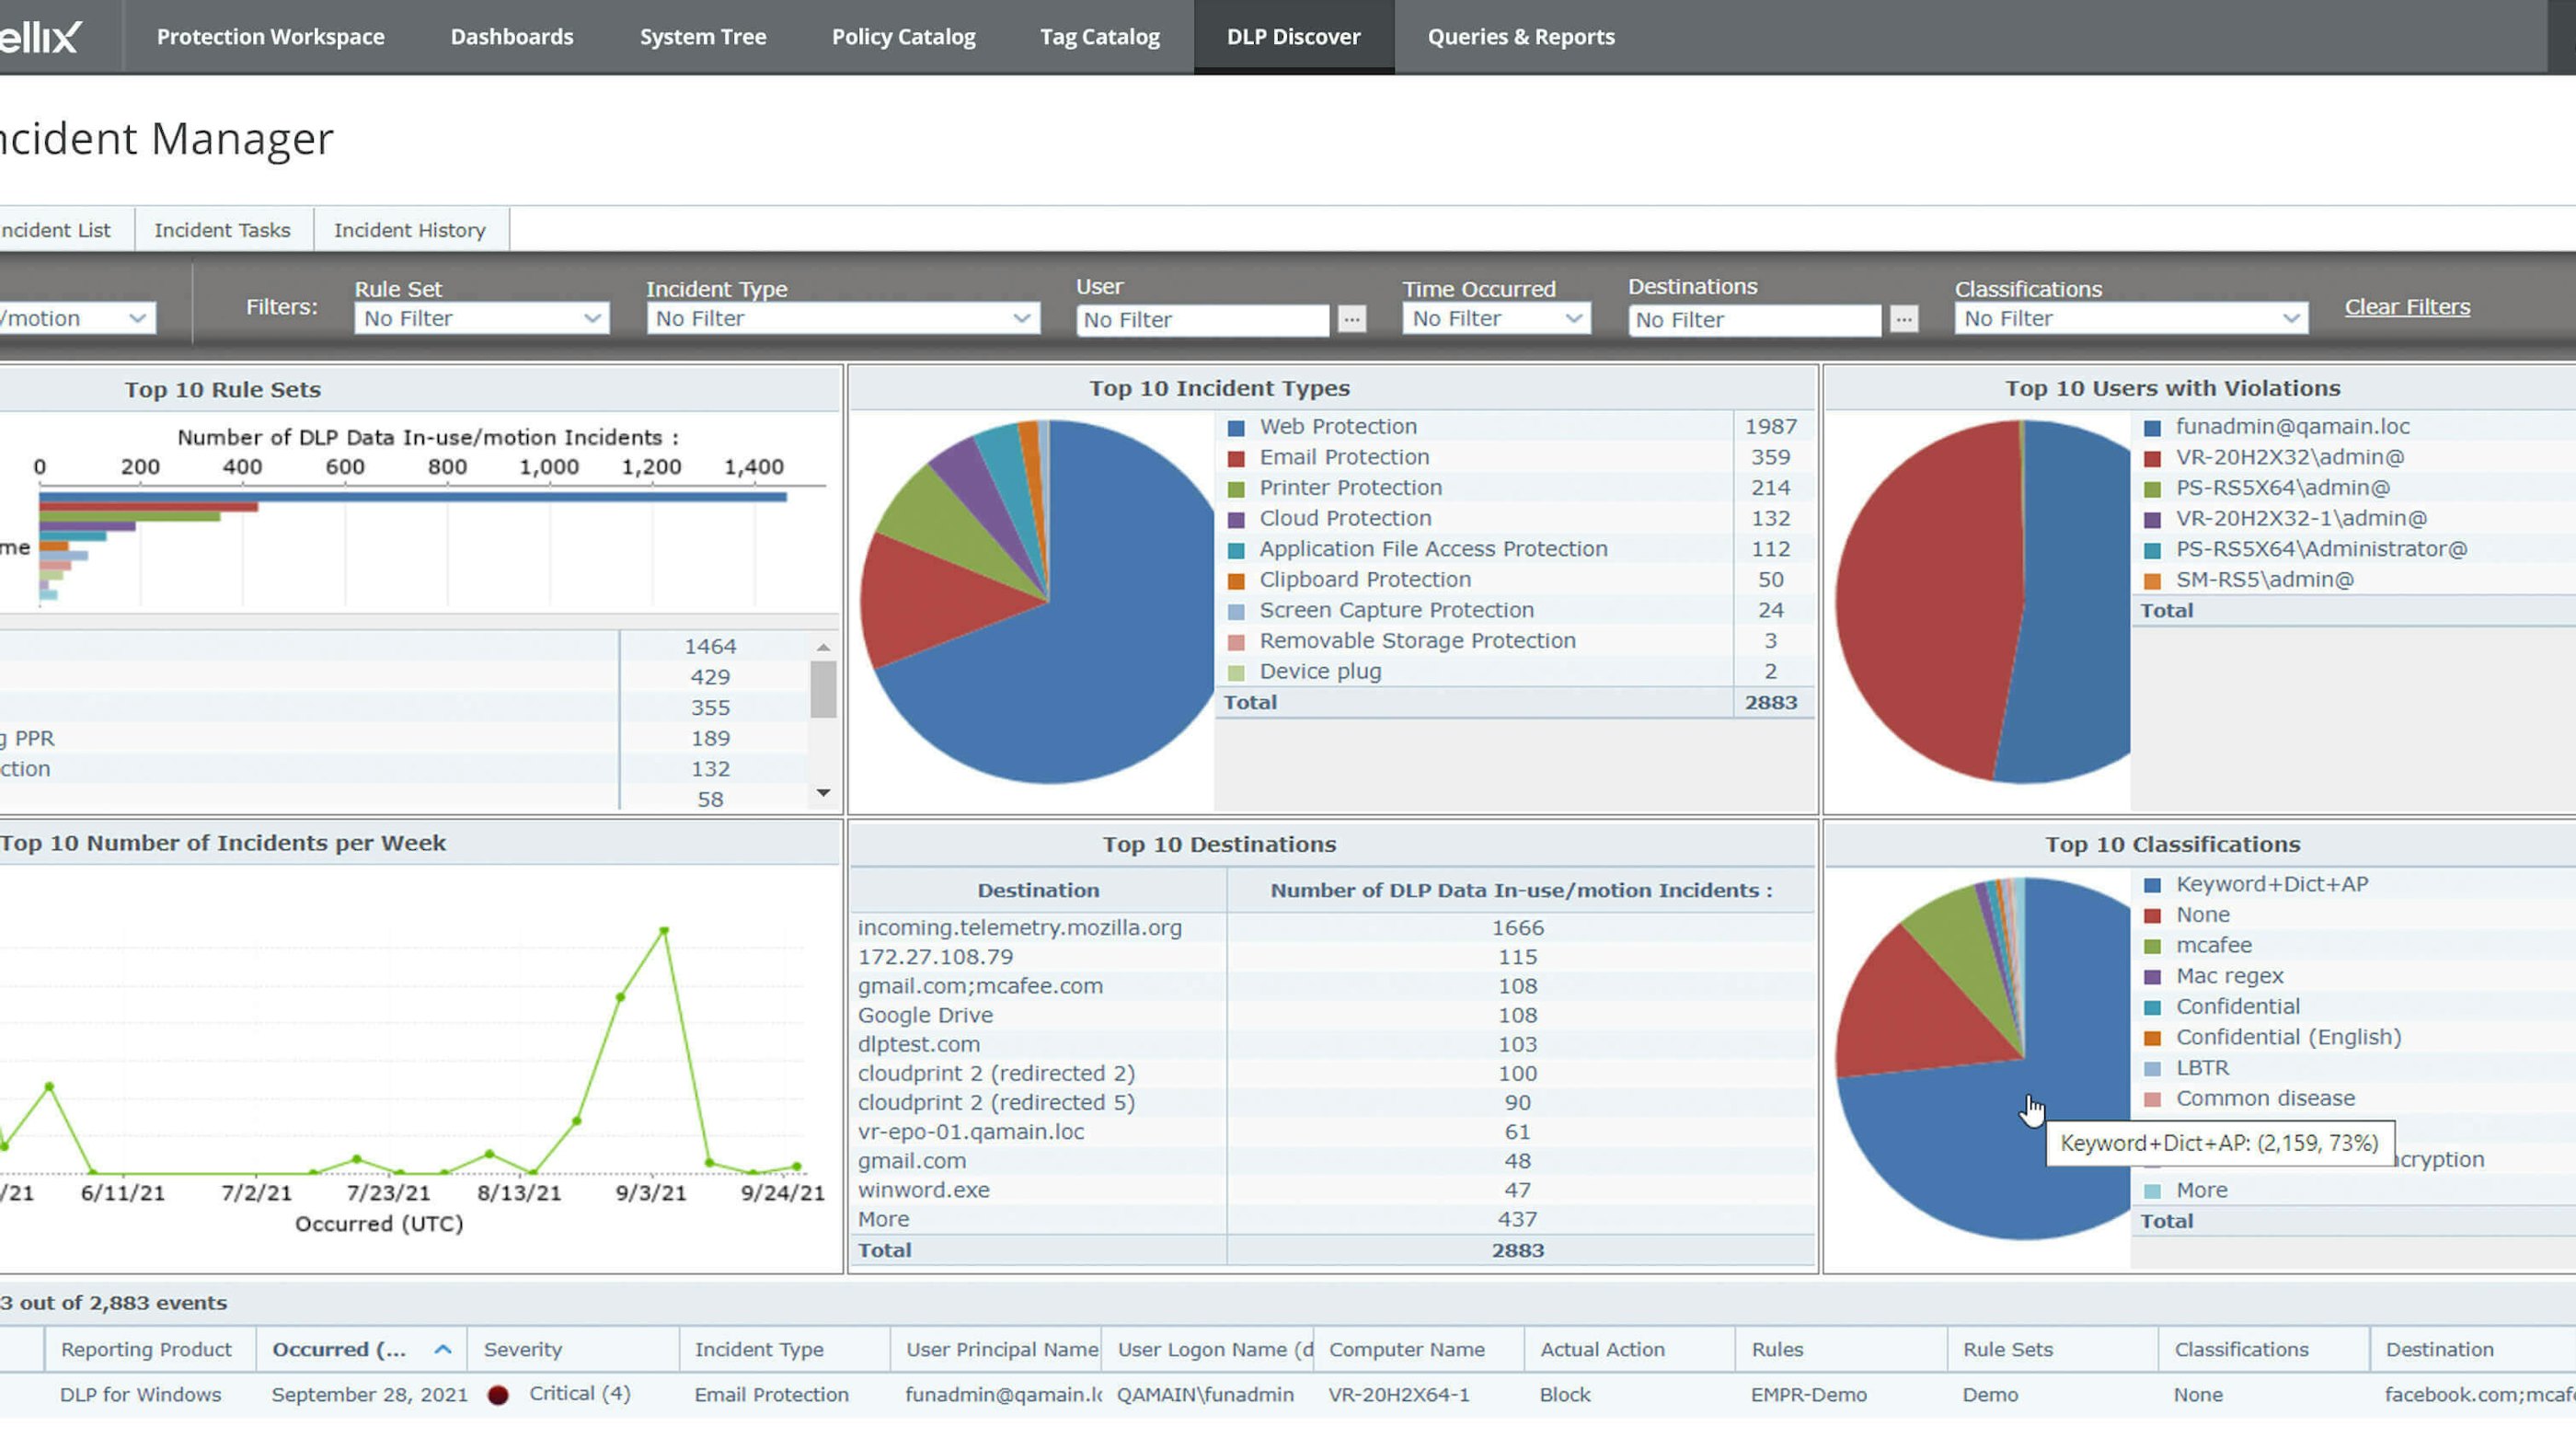This screenshot has height=1449, width=2576.
Task: Open the User filter ellipsis browse button
Action: pyautogui.click(x=1352, y=319)
